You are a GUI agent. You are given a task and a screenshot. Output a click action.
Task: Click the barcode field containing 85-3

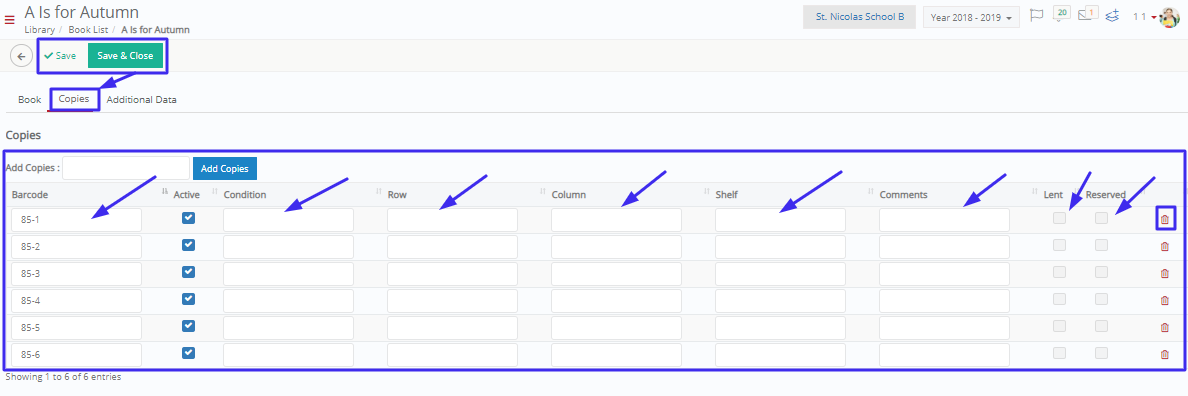(x=77, y=274)
